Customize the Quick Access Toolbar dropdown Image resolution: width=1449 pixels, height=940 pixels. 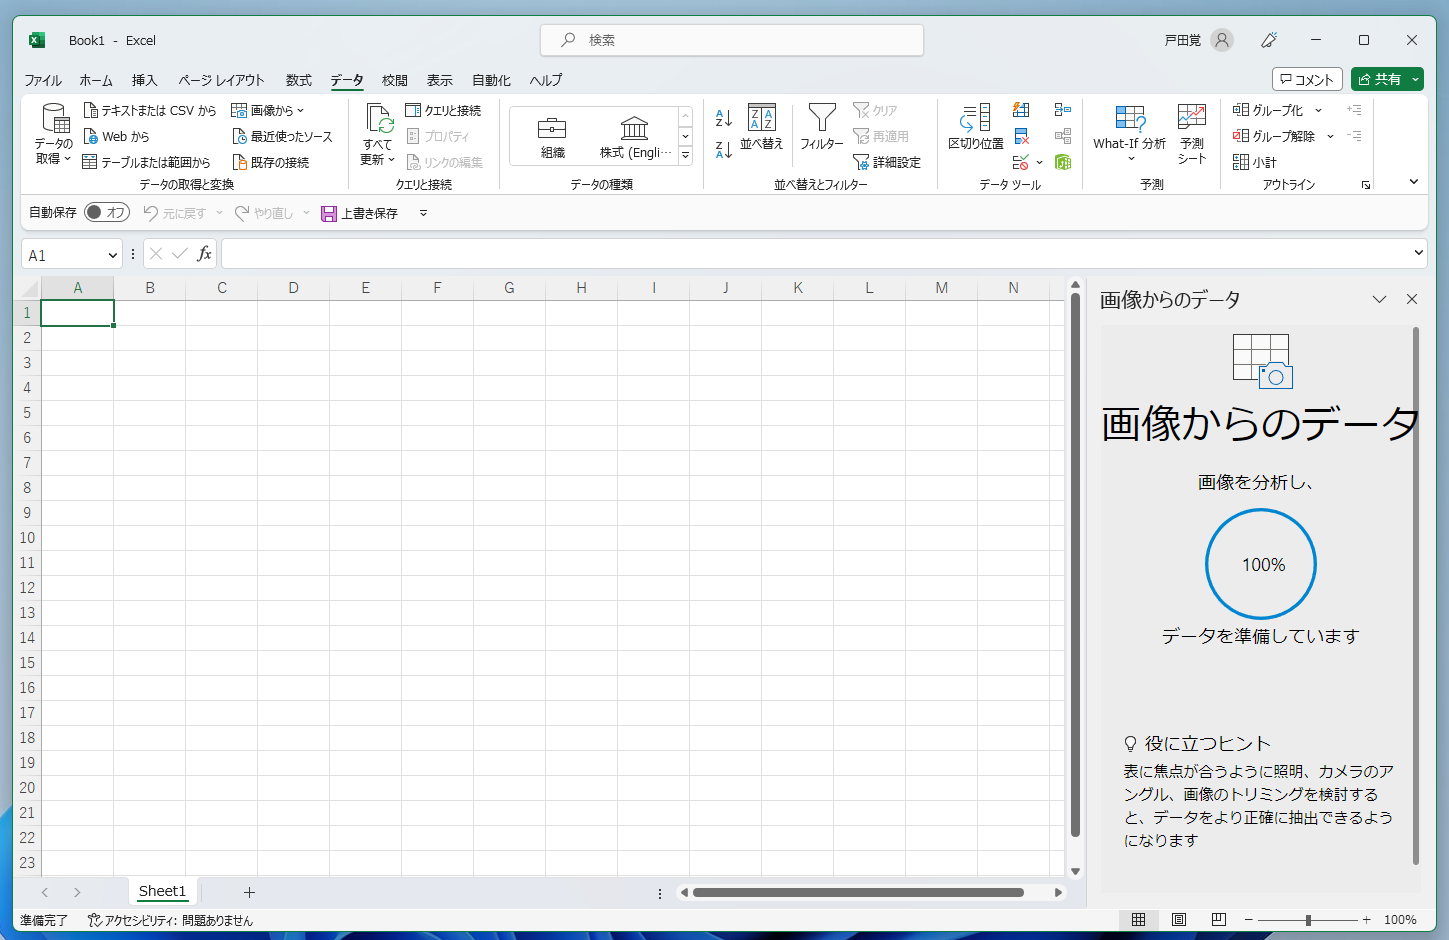424,213
